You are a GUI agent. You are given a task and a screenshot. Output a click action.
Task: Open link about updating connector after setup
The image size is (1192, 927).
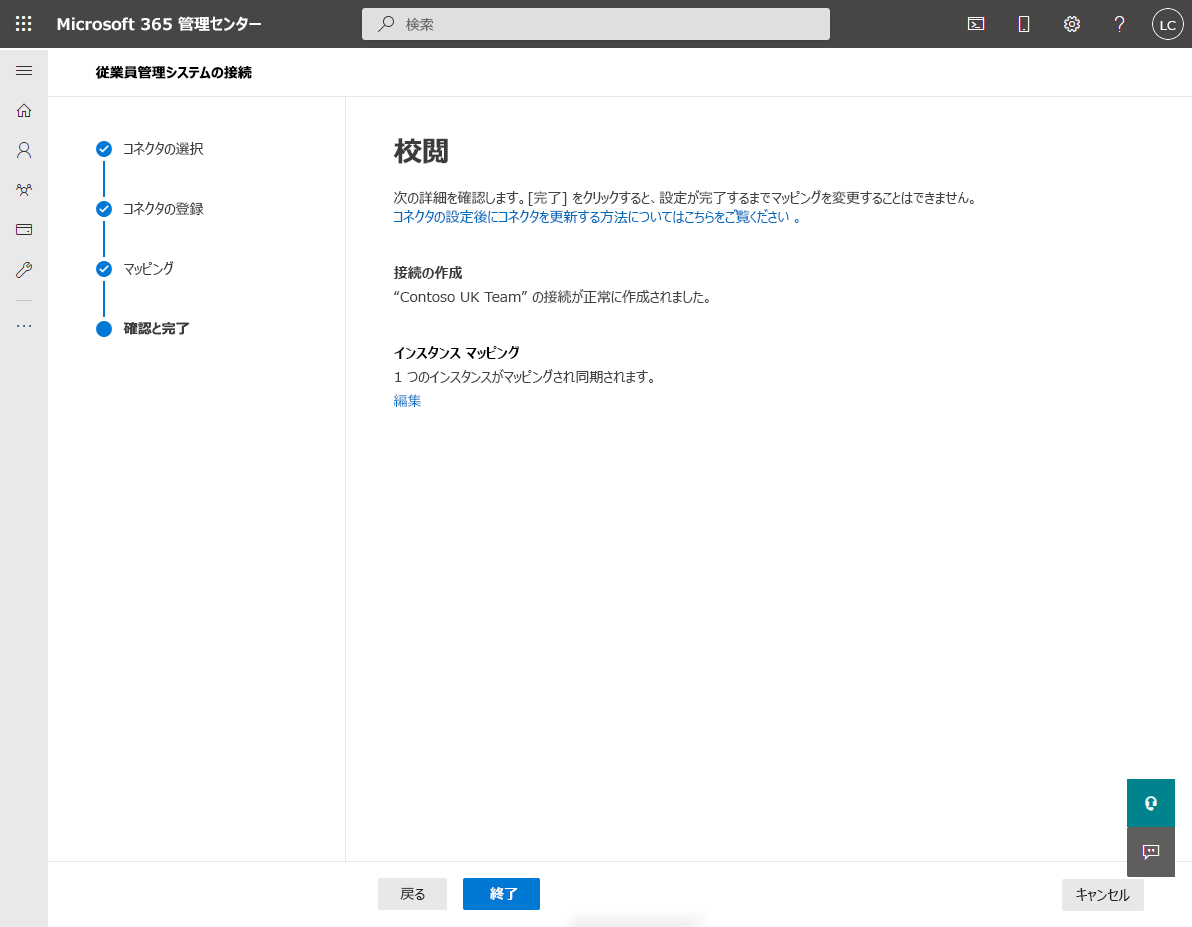[596, 217]
